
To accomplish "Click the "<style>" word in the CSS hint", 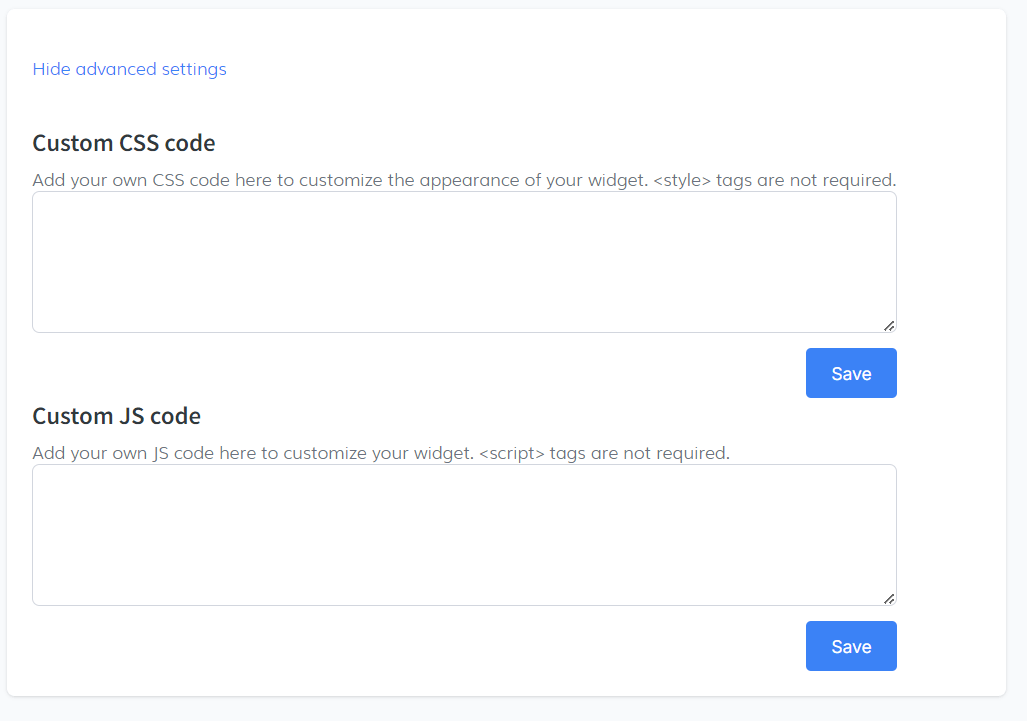I will pyautogui.click(x=681, y=181).
